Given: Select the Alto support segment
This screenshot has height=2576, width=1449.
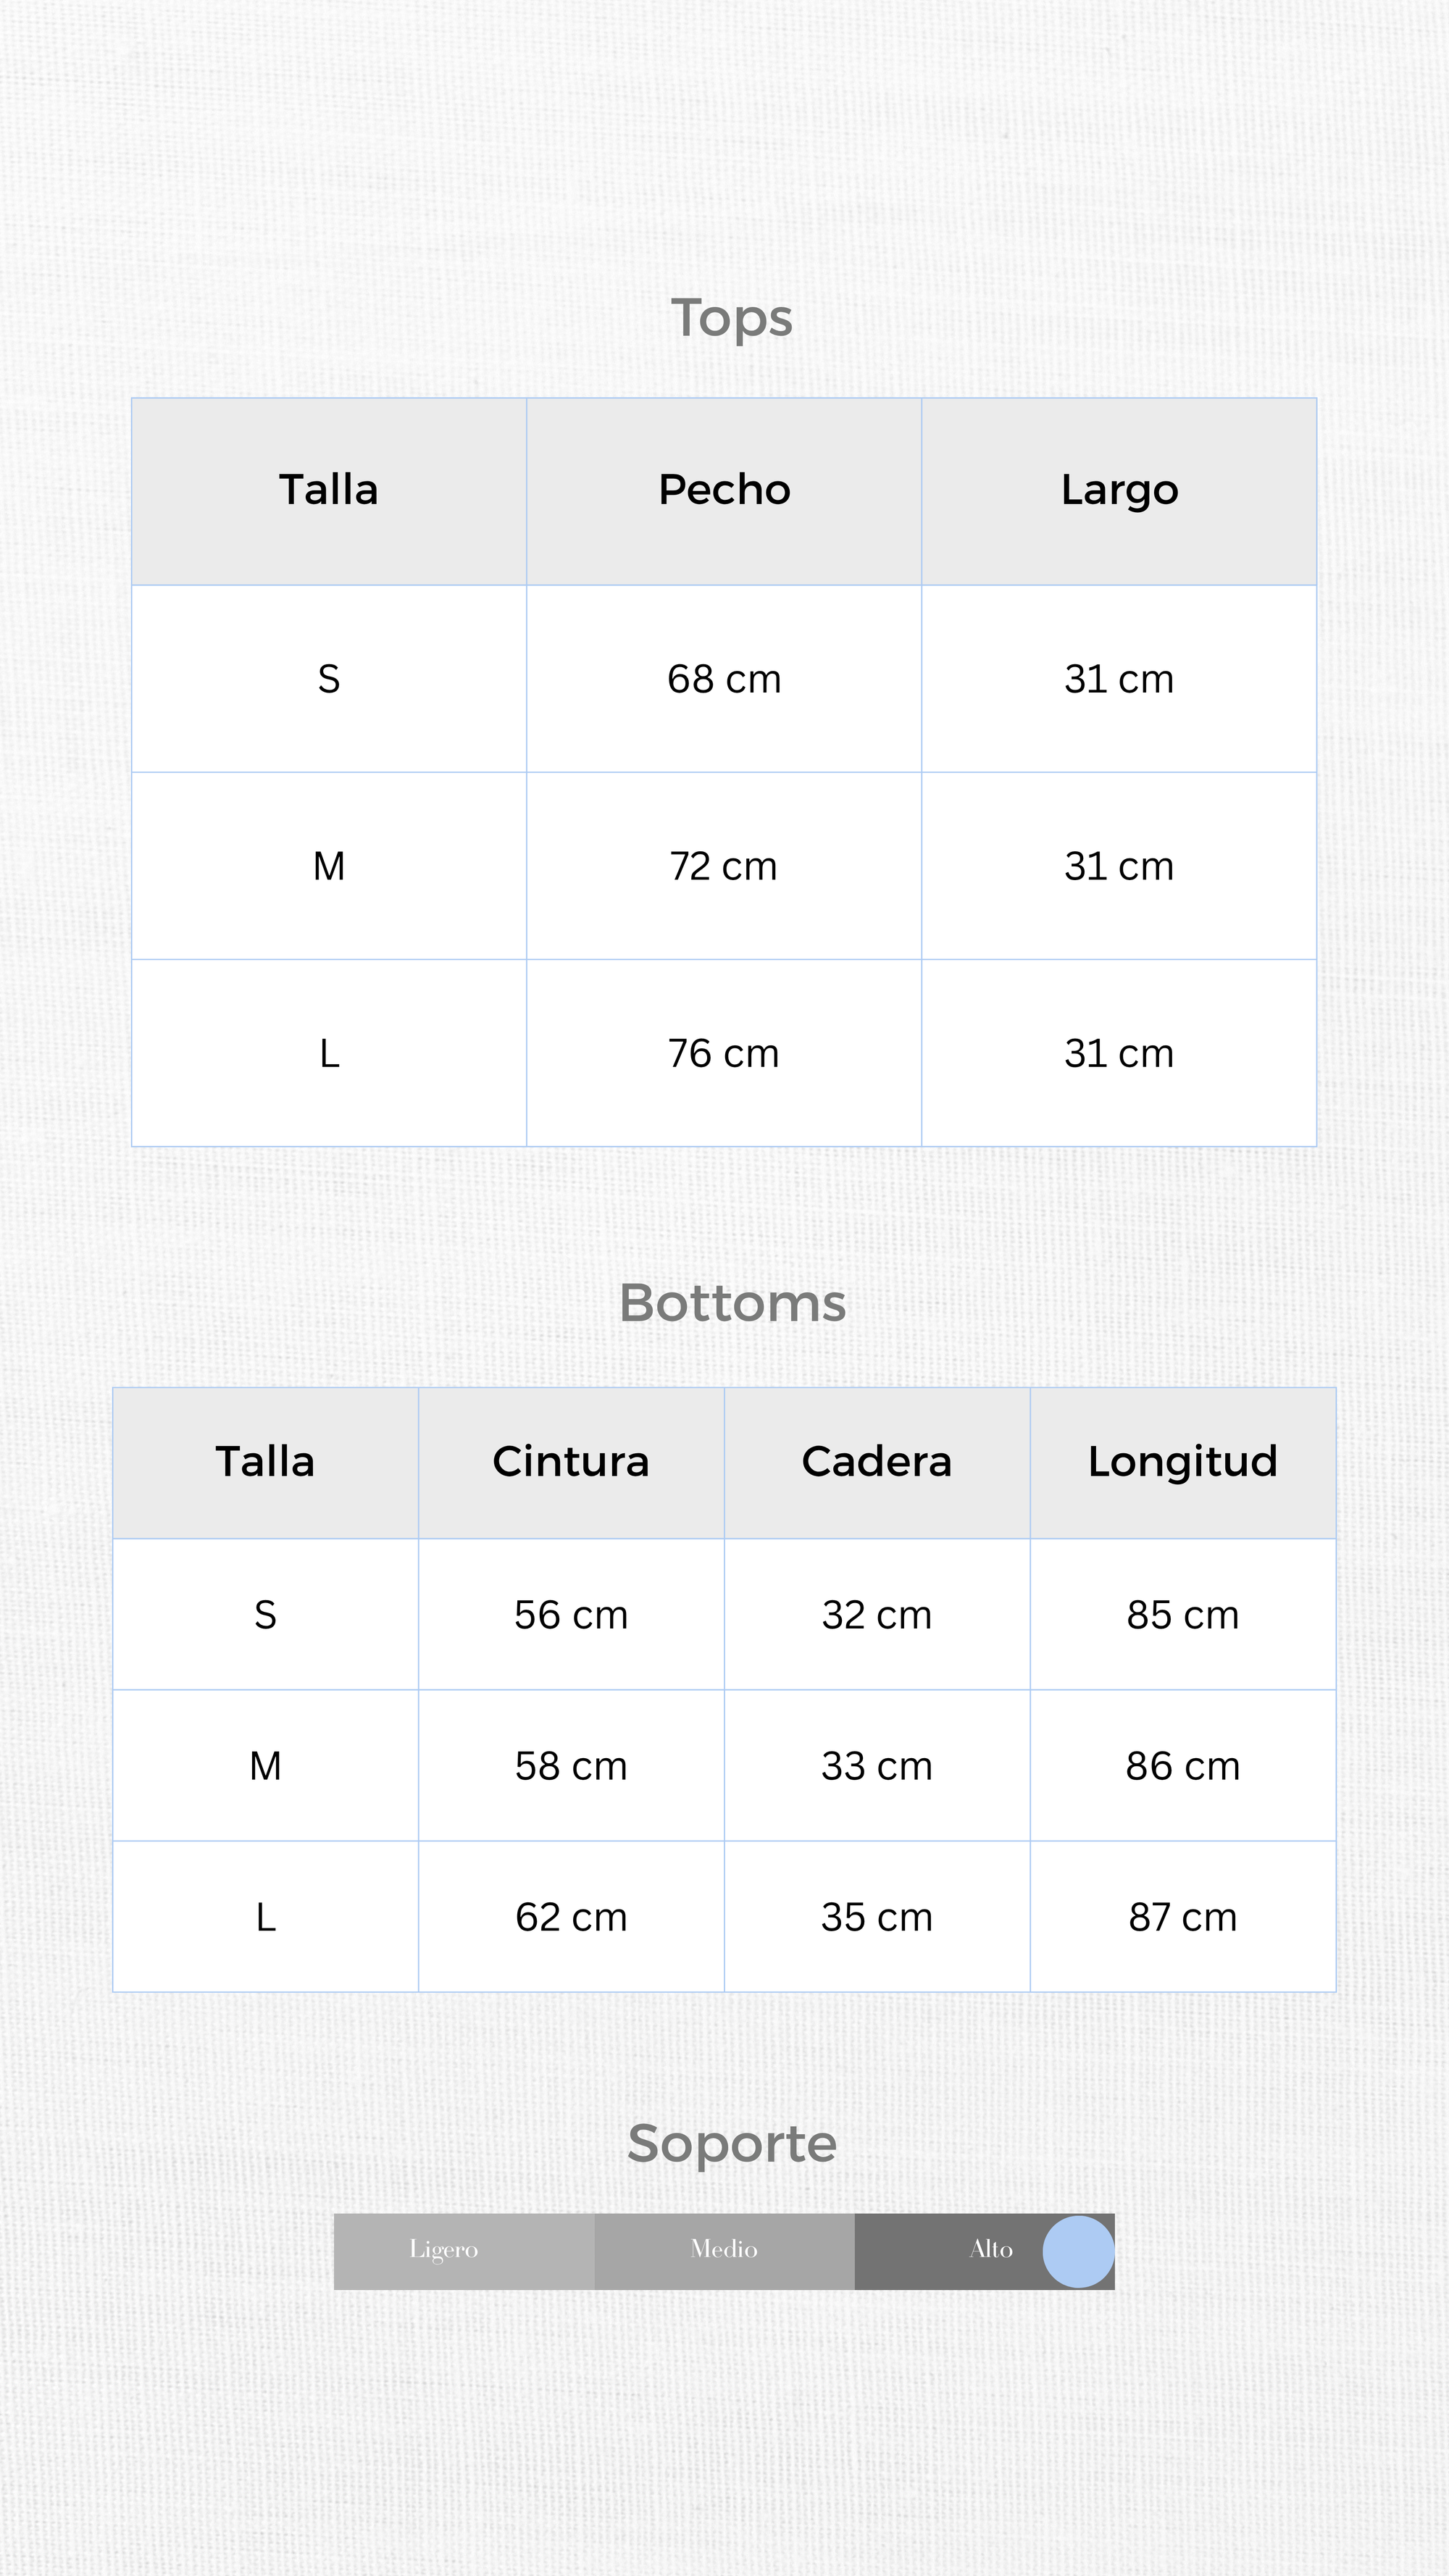Looking at the screenshot, I should click(990, 2250).
